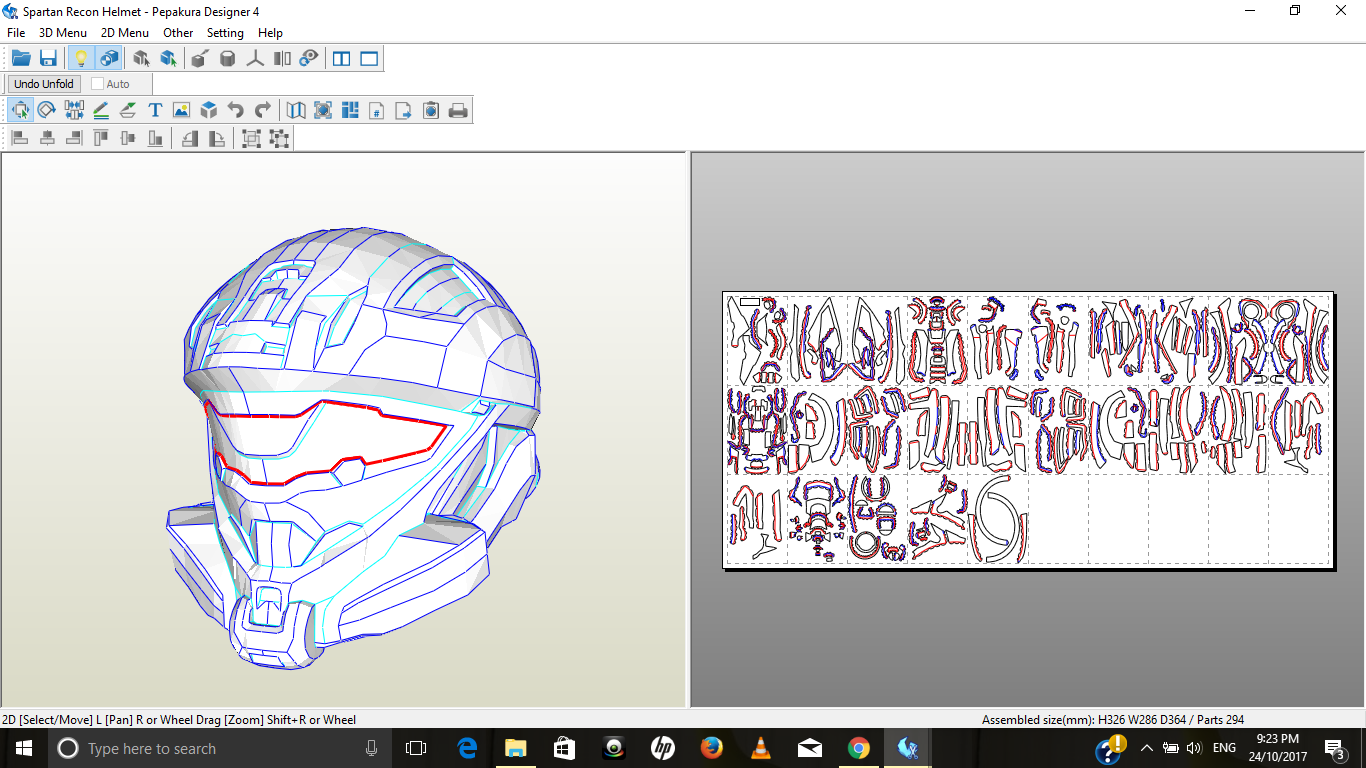Select the blue cube with green cursor tool
1366x768 pixels.
[x=169, y=58]
